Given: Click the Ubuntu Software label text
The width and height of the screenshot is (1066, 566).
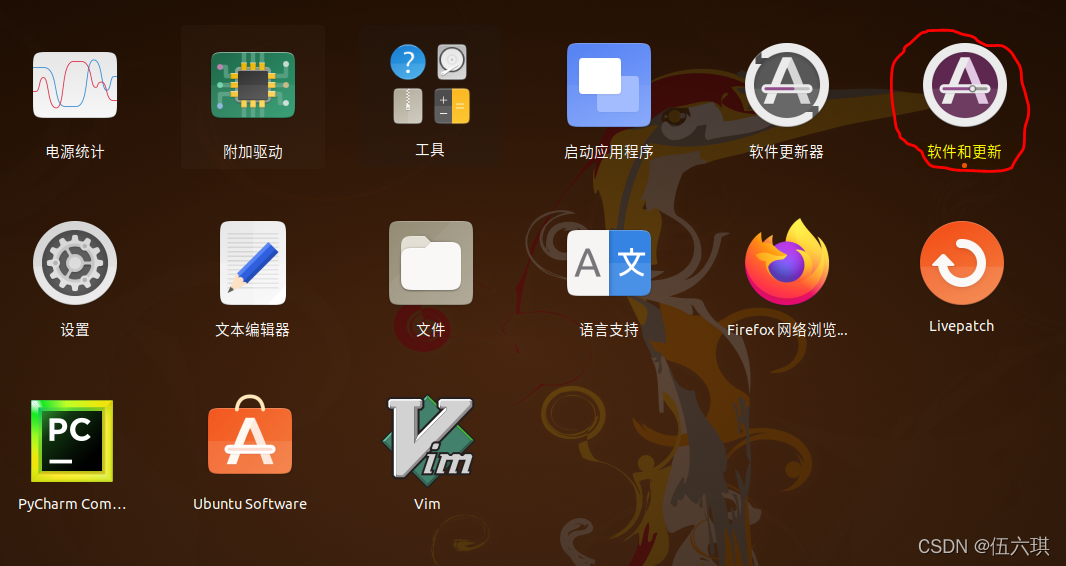Looking at the screenshot, I should pos(250,504).
